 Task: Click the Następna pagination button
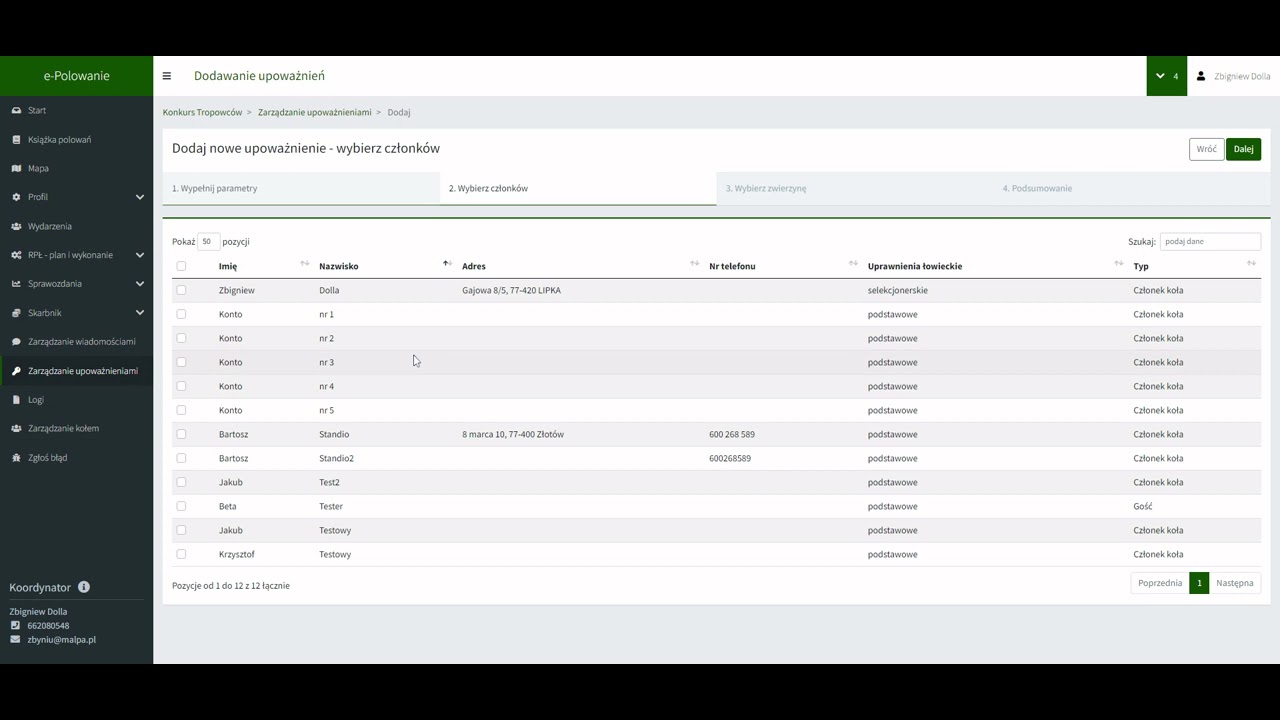coord(1235,583)
